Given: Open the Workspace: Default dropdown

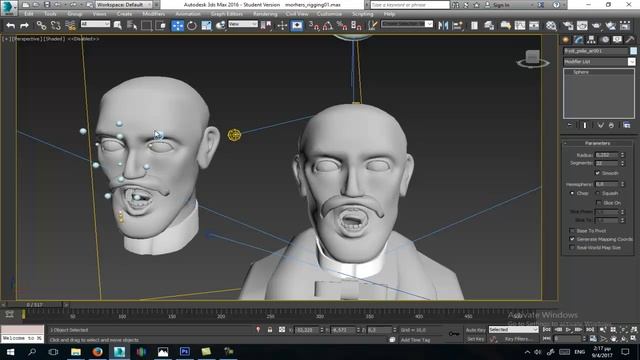Looking at the screenshot, I should 124,5.
